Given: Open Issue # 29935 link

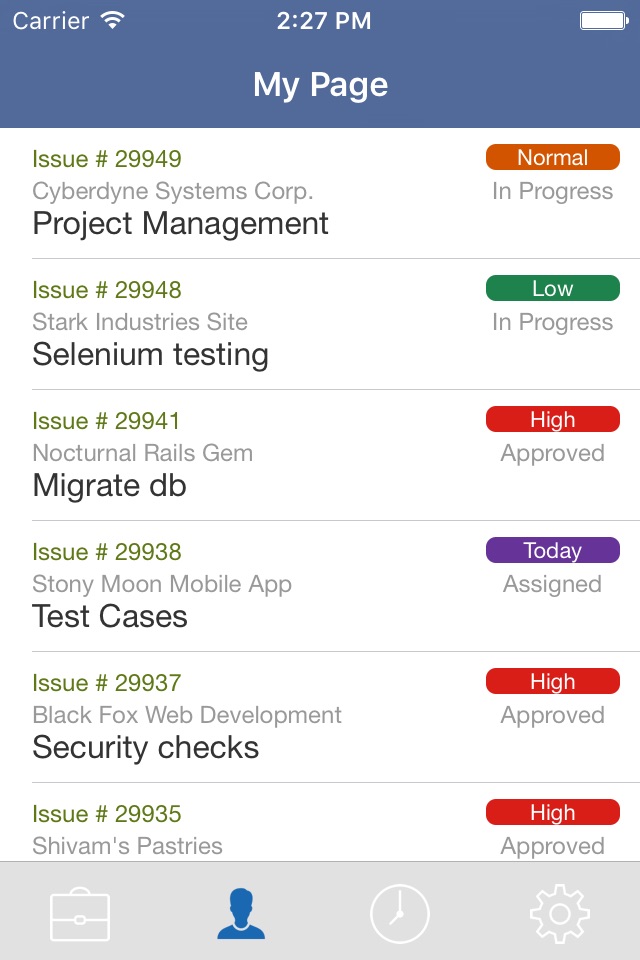Looking at the screenshot, I should pos(107,814).
